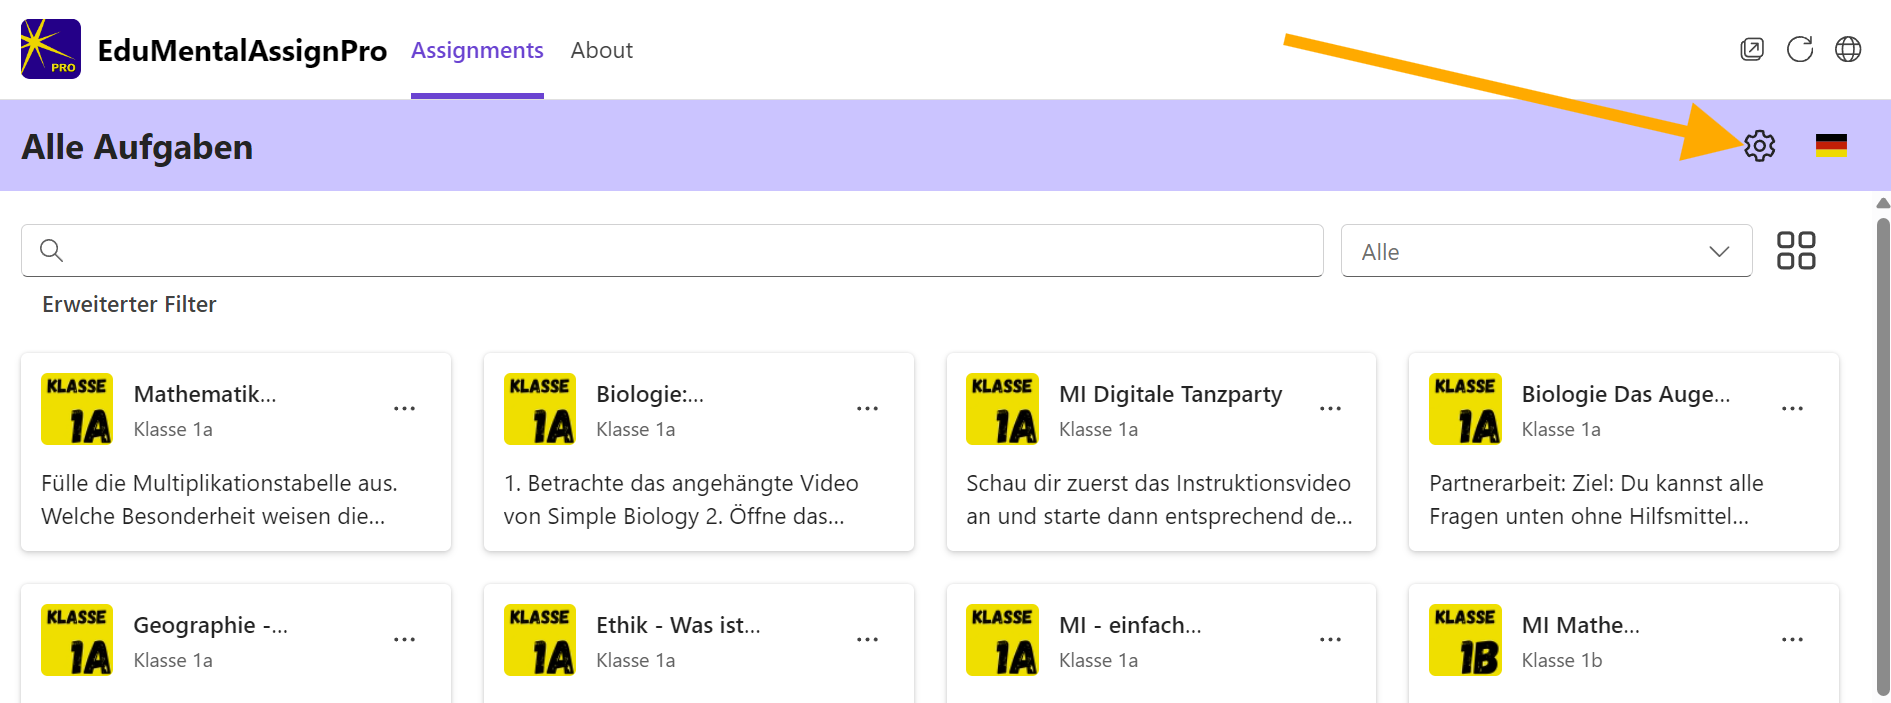Open more options for Ethik assignment

point(867,640)
